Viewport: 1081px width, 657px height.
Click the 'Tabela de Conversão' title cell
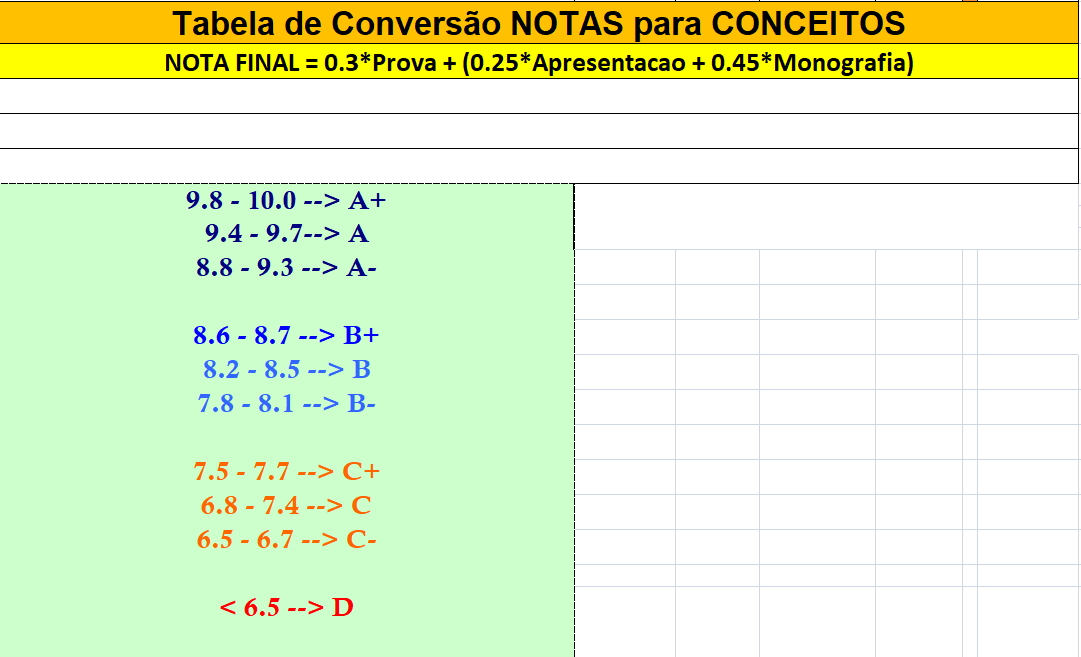[x=538, y=23]
